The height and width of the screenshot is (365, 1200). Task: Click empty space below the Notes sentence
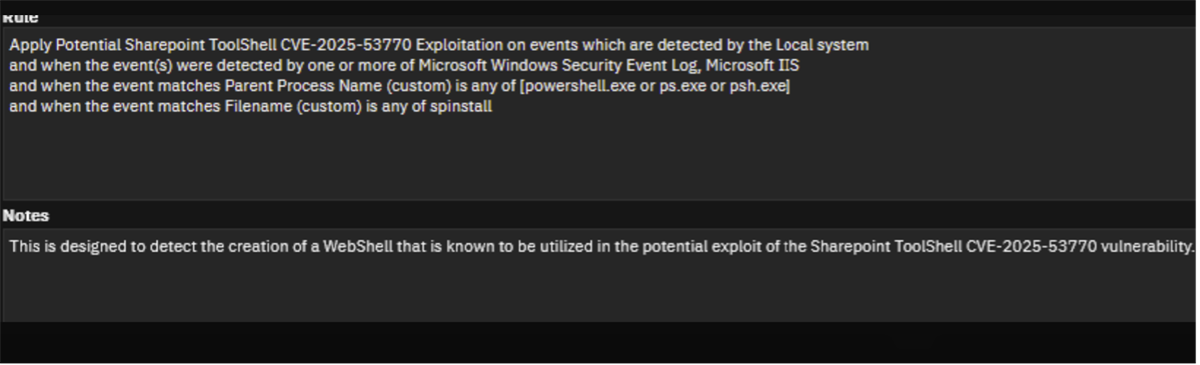(x=598, y=290)
